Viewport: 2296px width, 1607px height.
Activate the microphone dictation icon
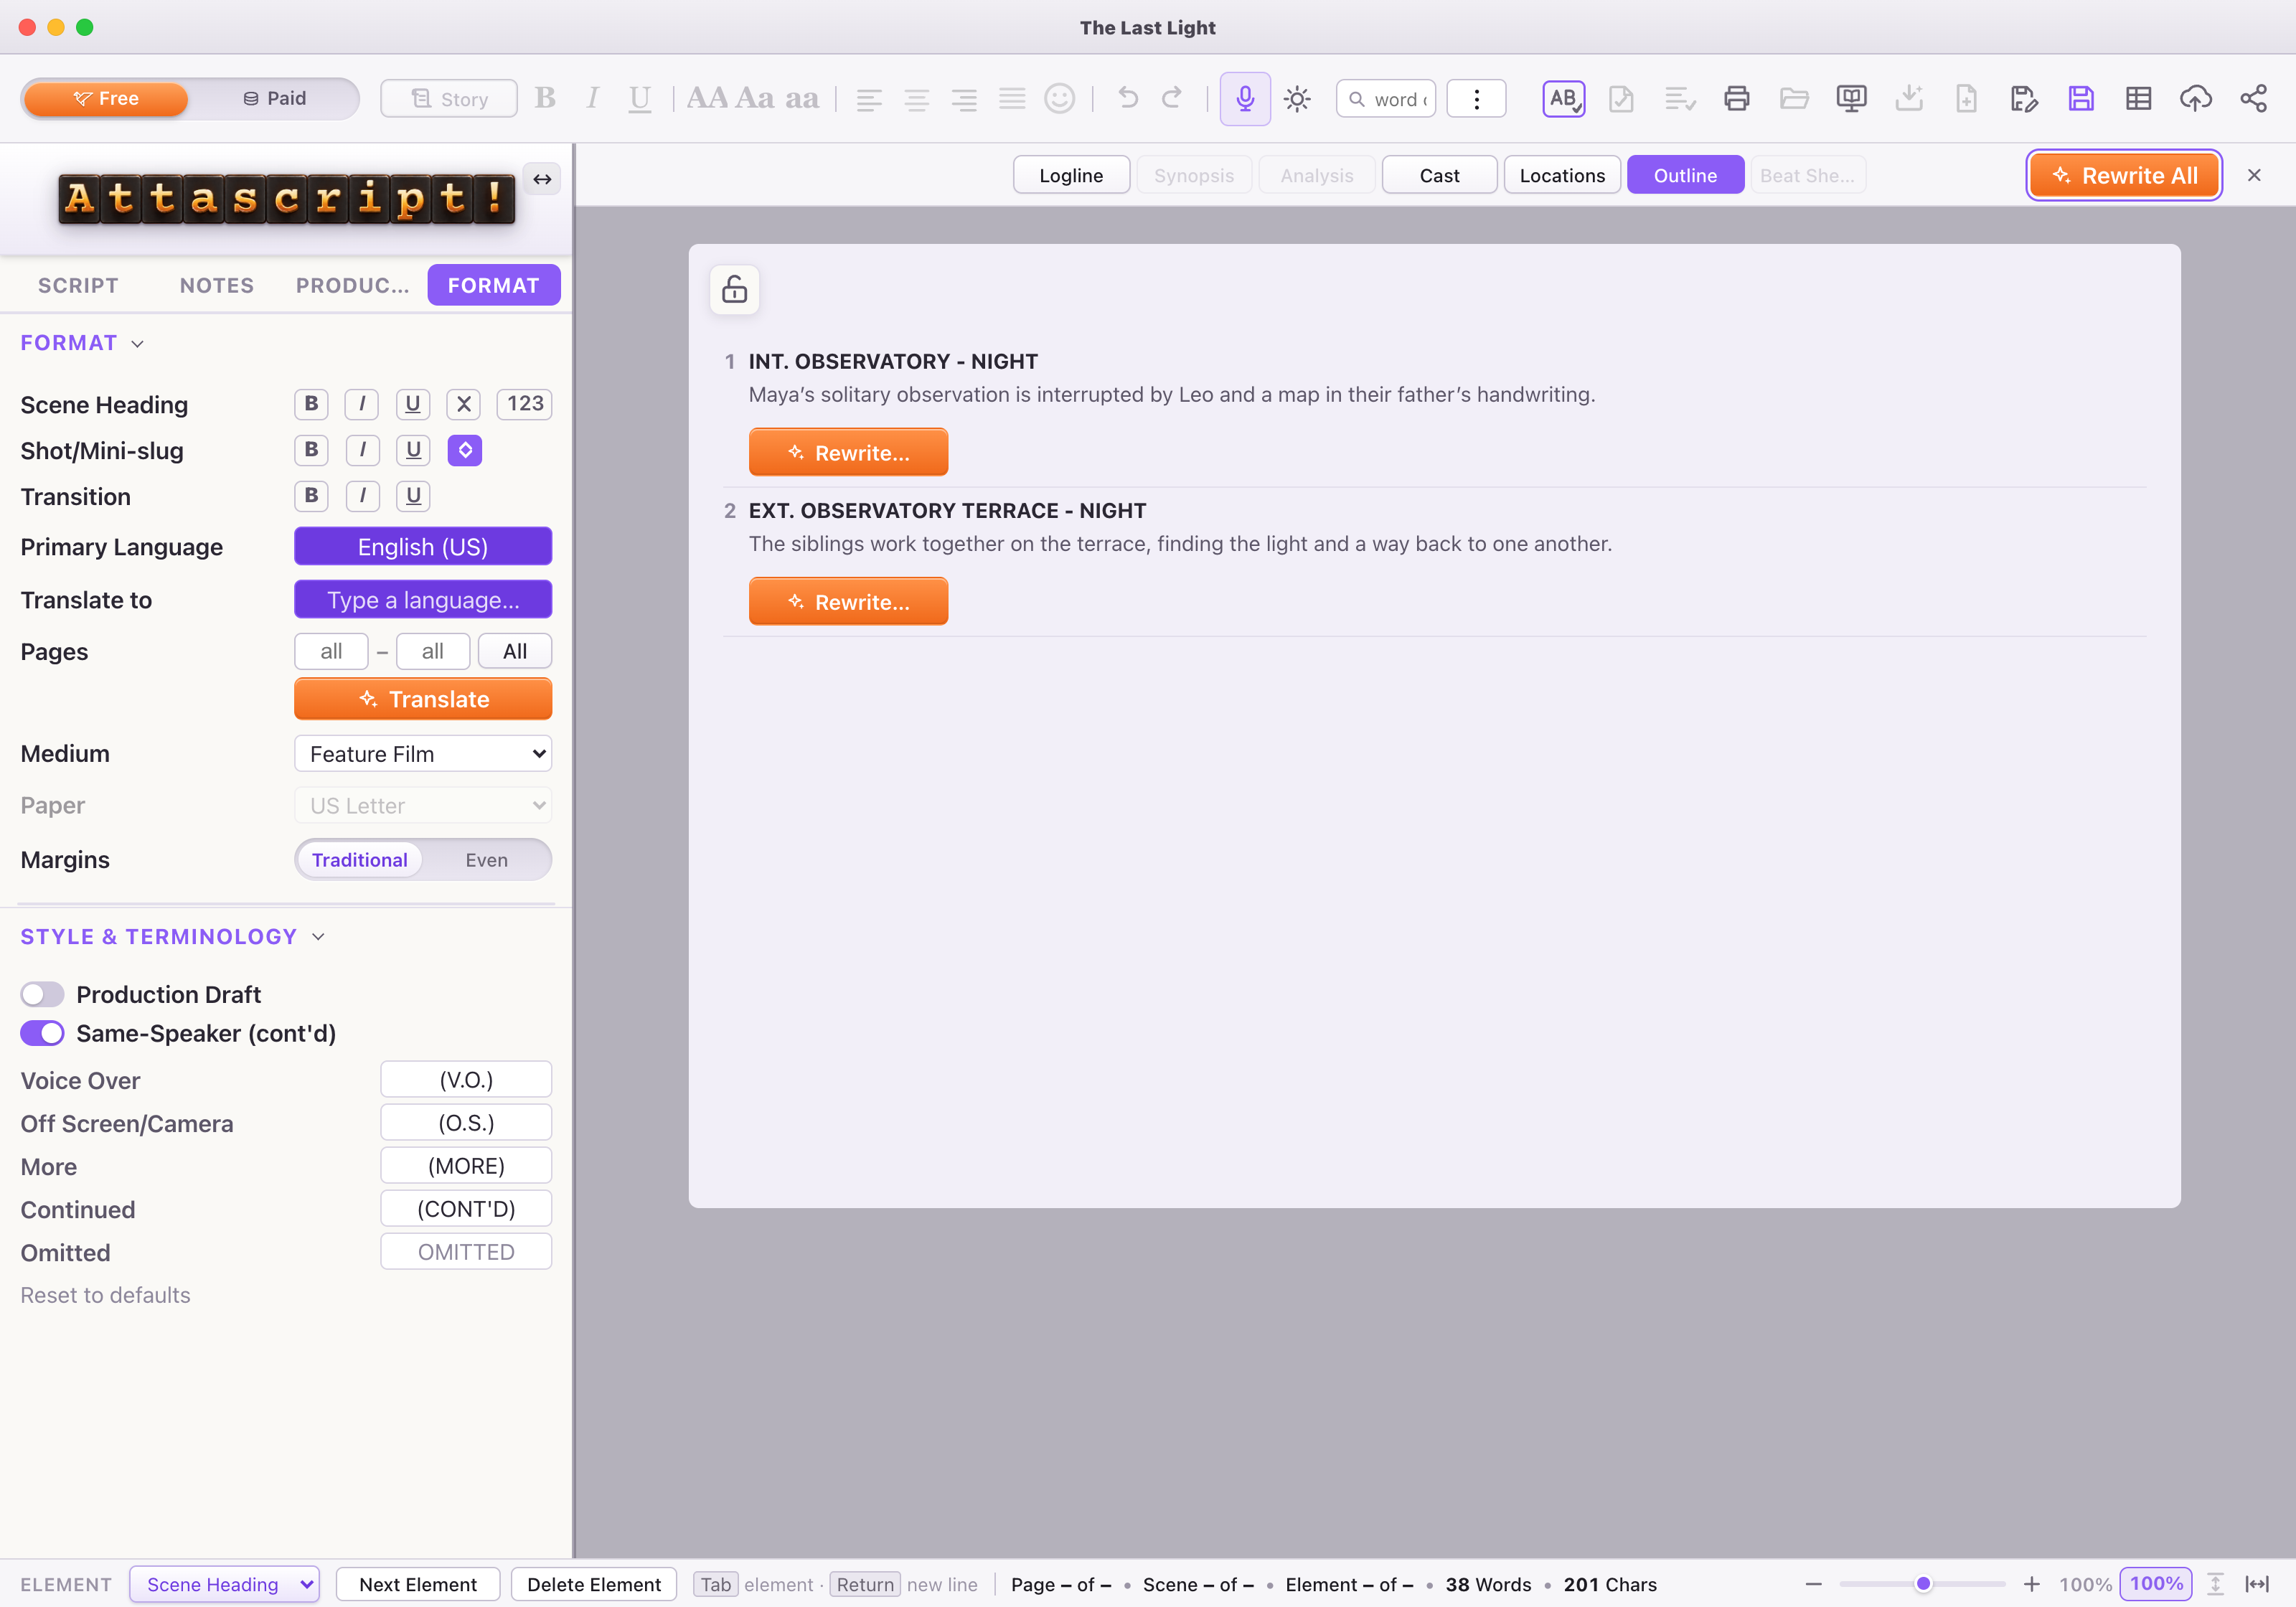(1244, 98)
